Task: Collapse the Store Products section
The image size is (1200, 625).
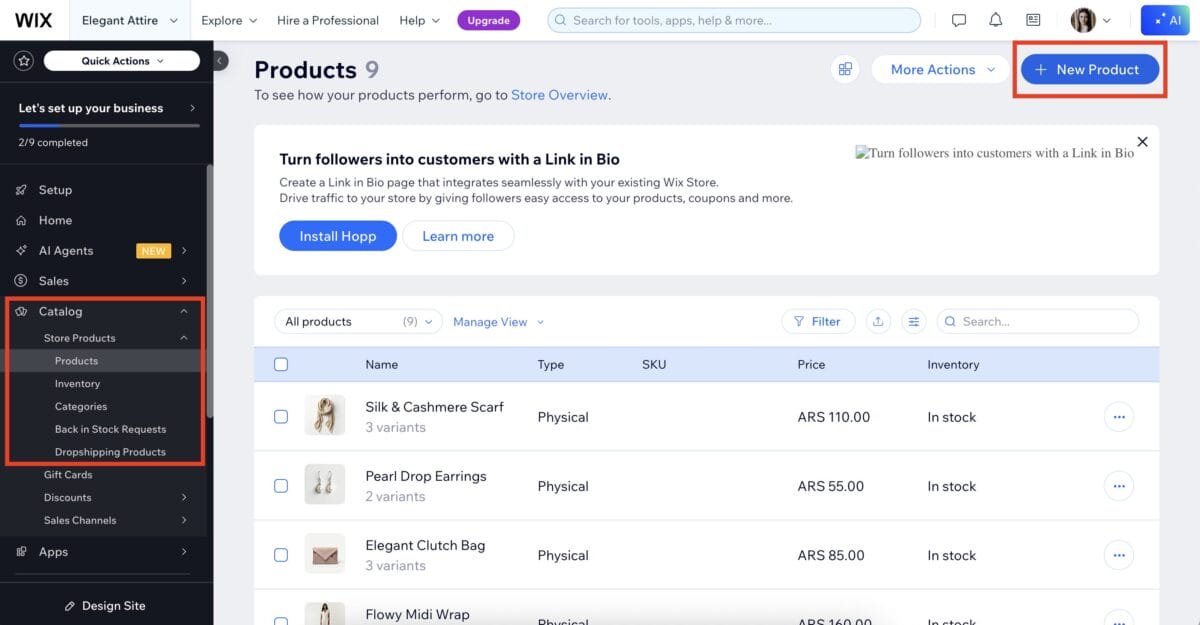Action: 183,338
